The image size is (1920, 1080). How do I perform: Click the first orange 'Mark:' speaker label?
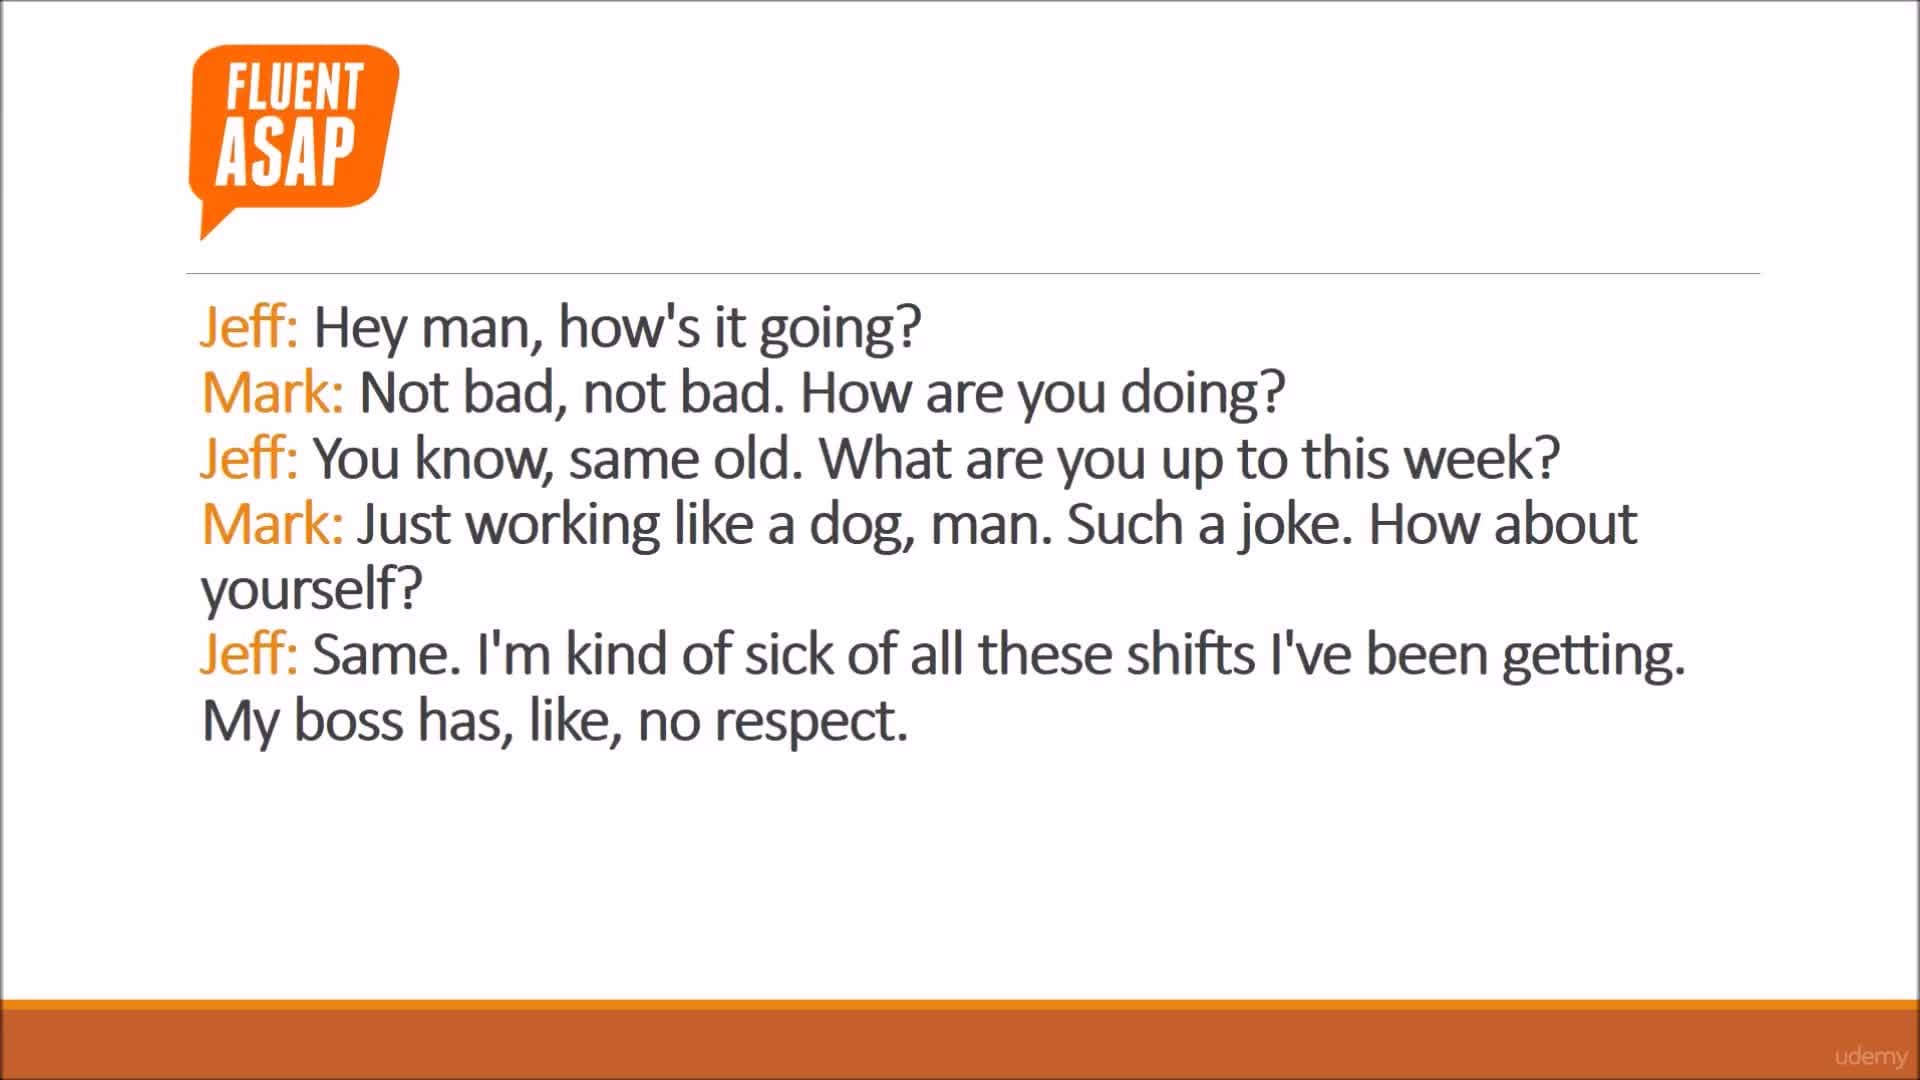pos(273,393)
